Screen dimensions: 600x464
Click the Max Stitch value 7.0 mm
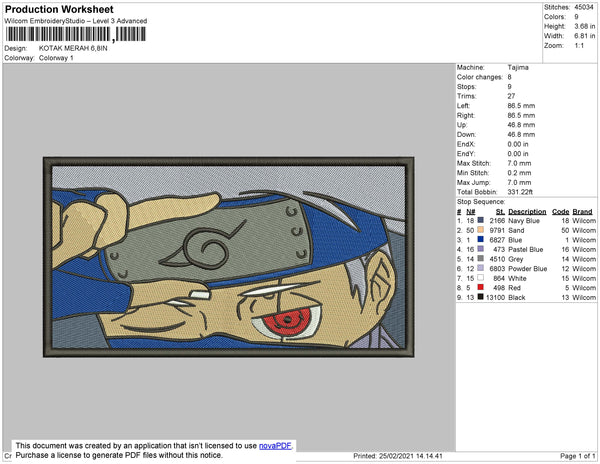pos(519,163)
